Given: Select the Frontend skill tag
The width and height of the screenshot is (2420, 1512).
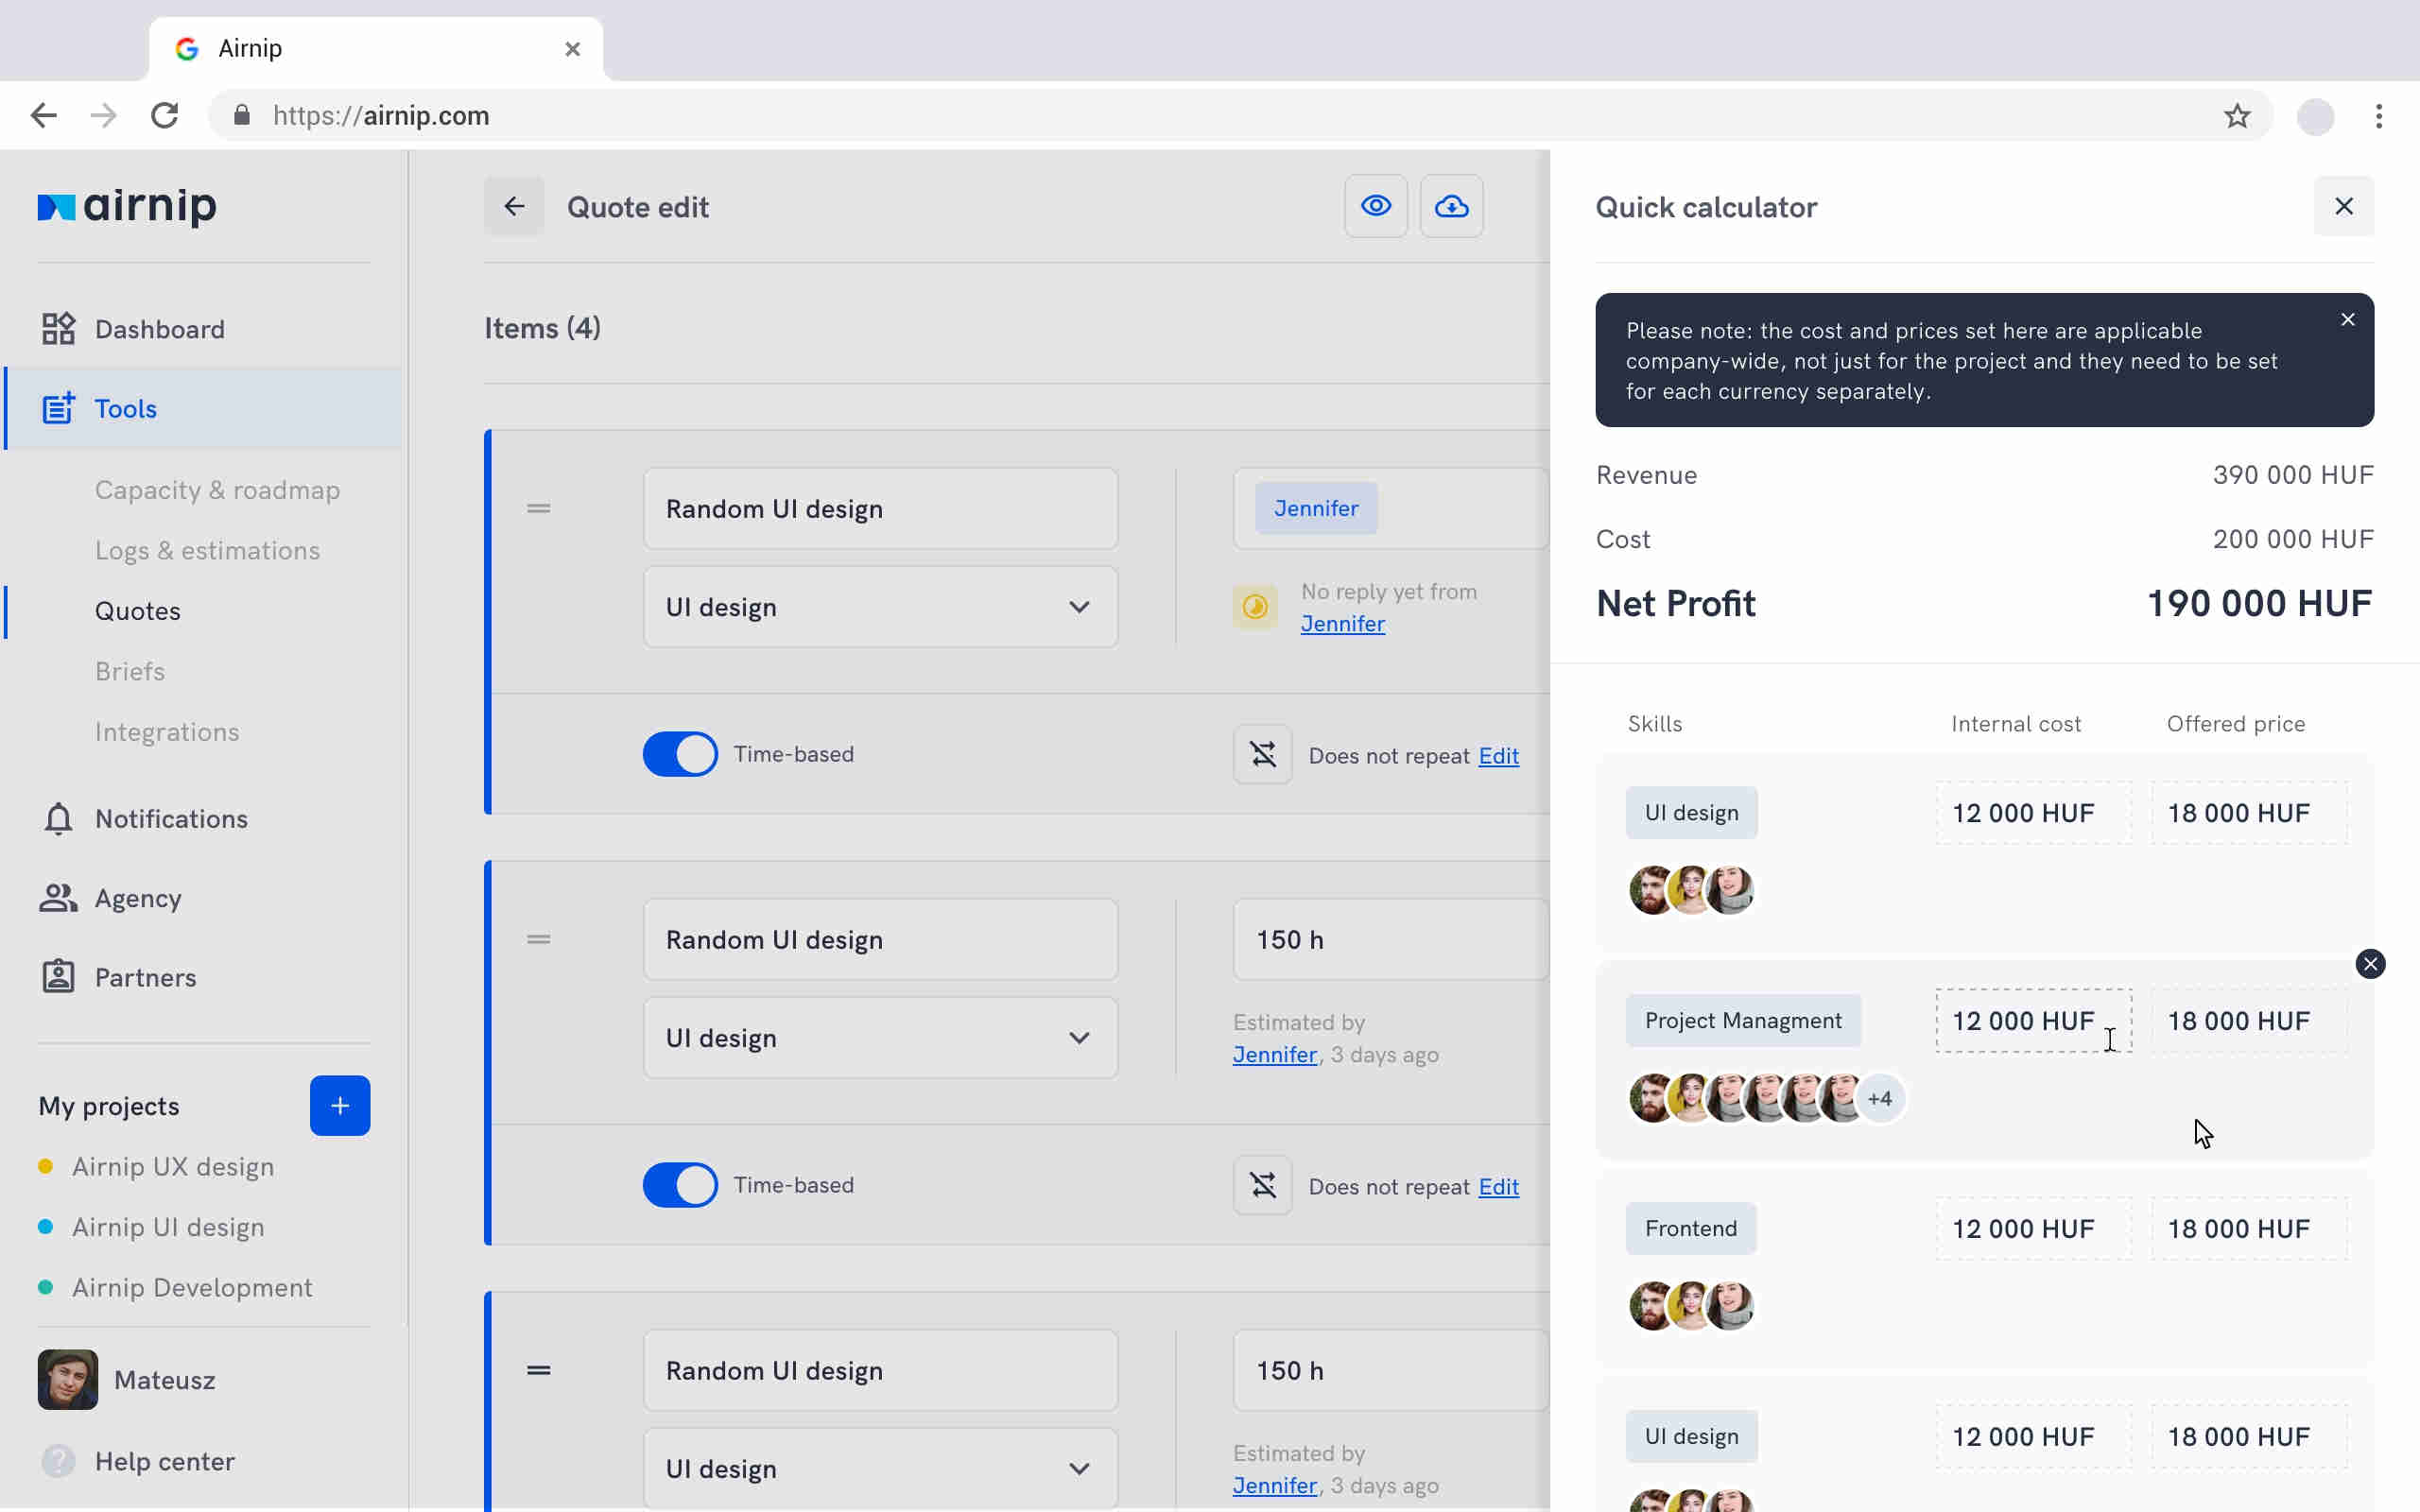Looking at the screenshot, I should [1691, 1229].
